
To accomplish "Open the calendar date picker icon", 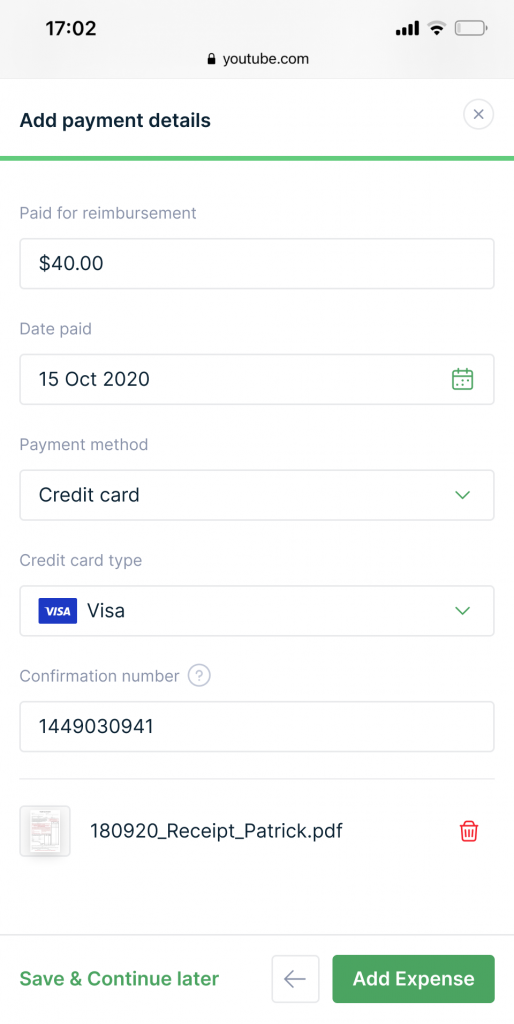I will 462,379.
